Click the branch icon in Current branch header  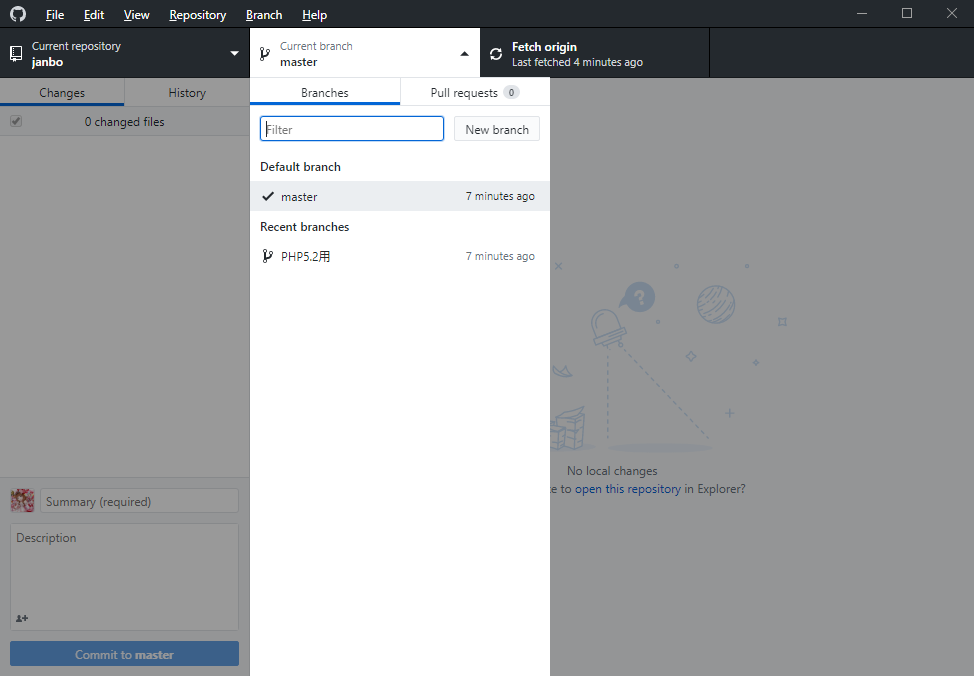click(265, 53)
